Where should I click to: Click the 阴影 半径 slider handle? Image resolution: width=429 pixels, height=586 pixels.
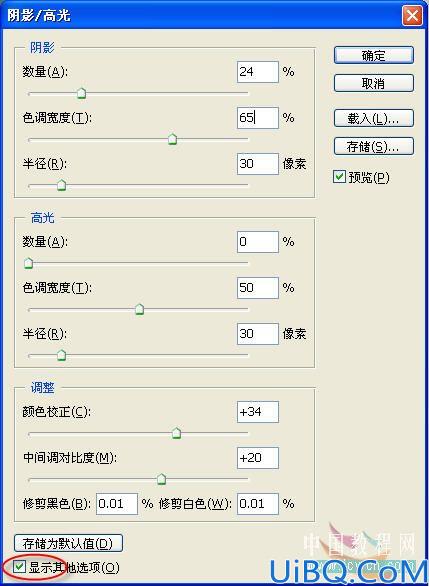61,185
